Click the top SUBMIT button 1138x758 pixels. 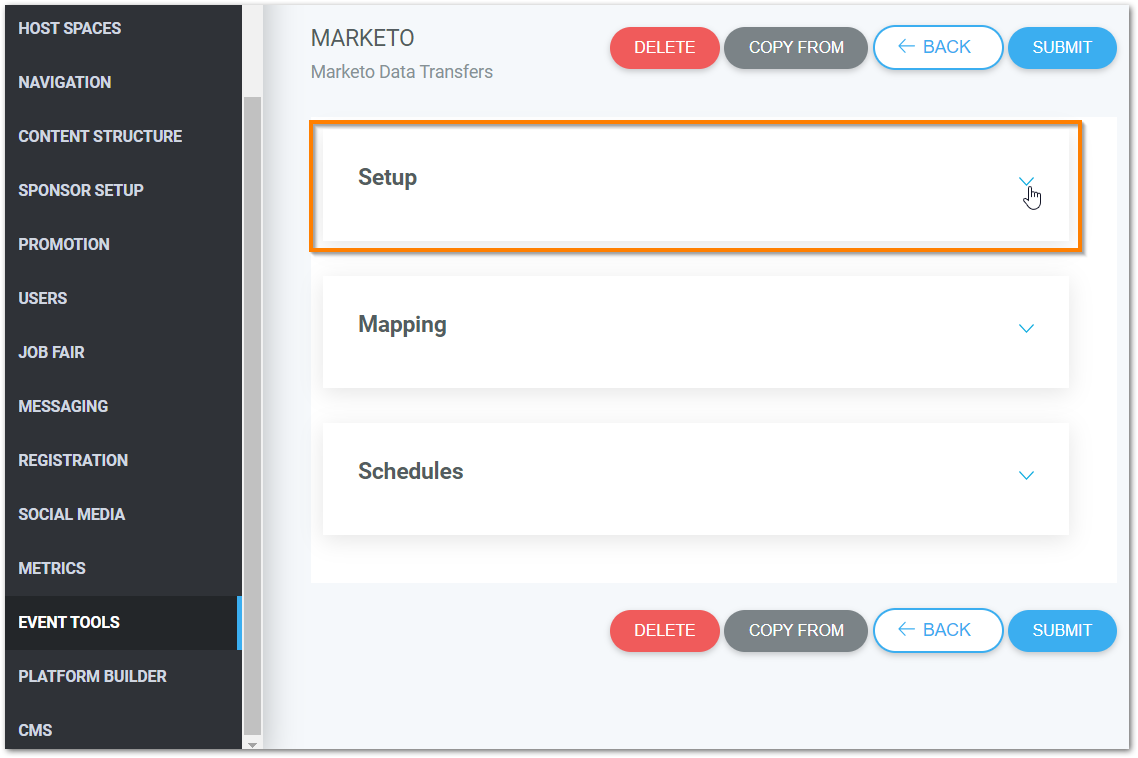[x=1062, y=48]
